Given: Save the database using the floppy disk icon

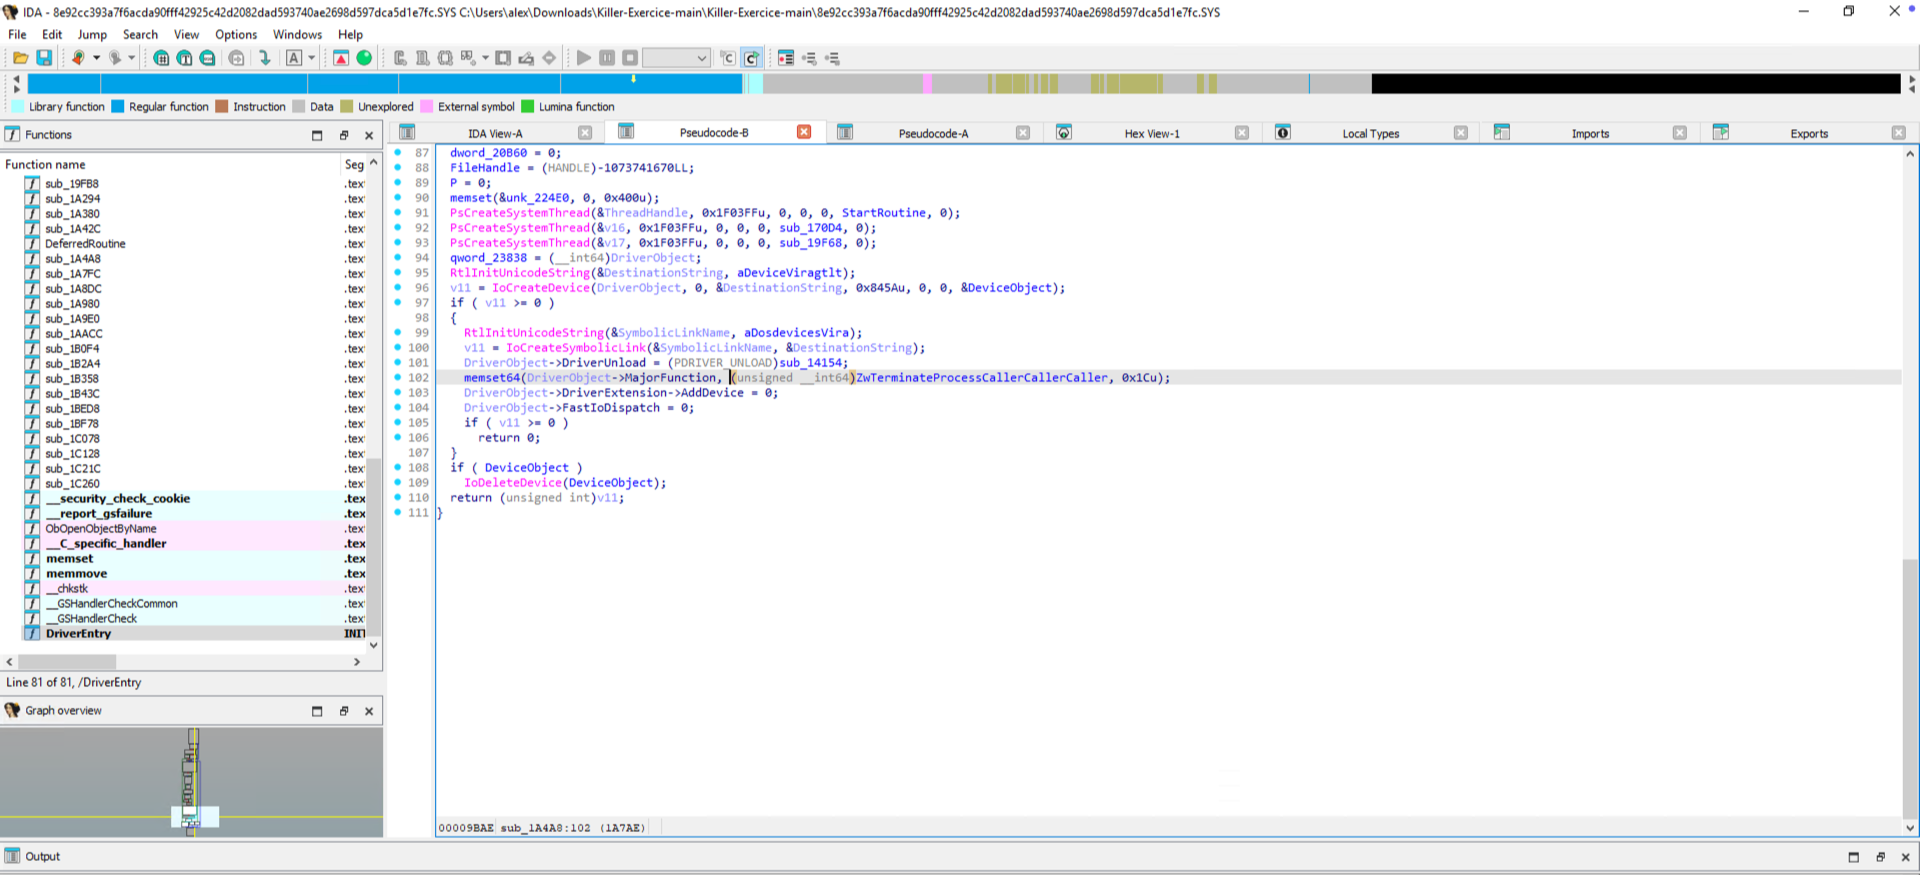Looking at the screenshot, I should tap(44, 58).
